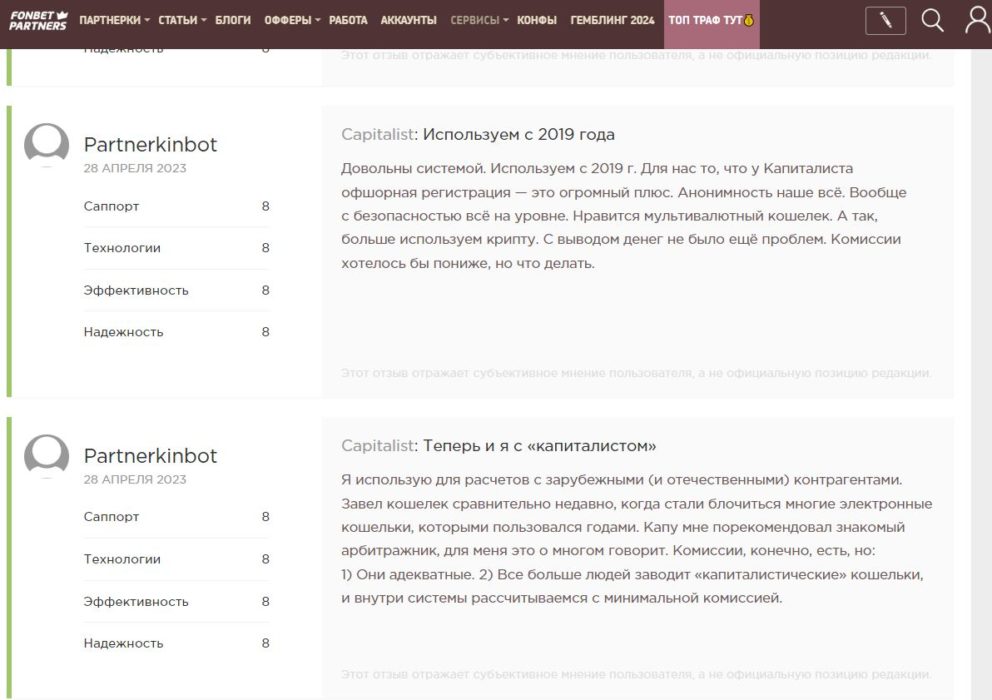The width and height of the screenshot is (992, 700).
Task: Open the pencil write-post icon
Action: click(885, 21)
